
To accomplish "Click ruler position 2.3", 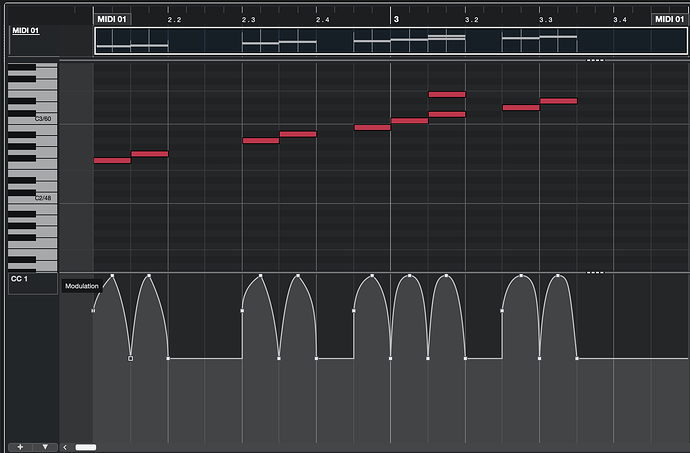I will (x=248, y=20).
